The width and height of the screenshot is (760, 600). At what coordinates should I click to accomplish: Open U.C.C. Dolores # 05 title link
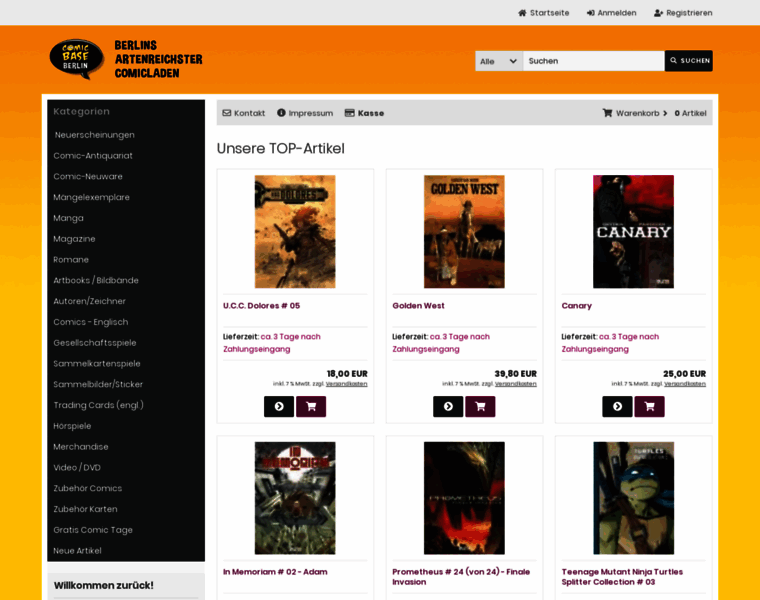[x=262, y=306]
